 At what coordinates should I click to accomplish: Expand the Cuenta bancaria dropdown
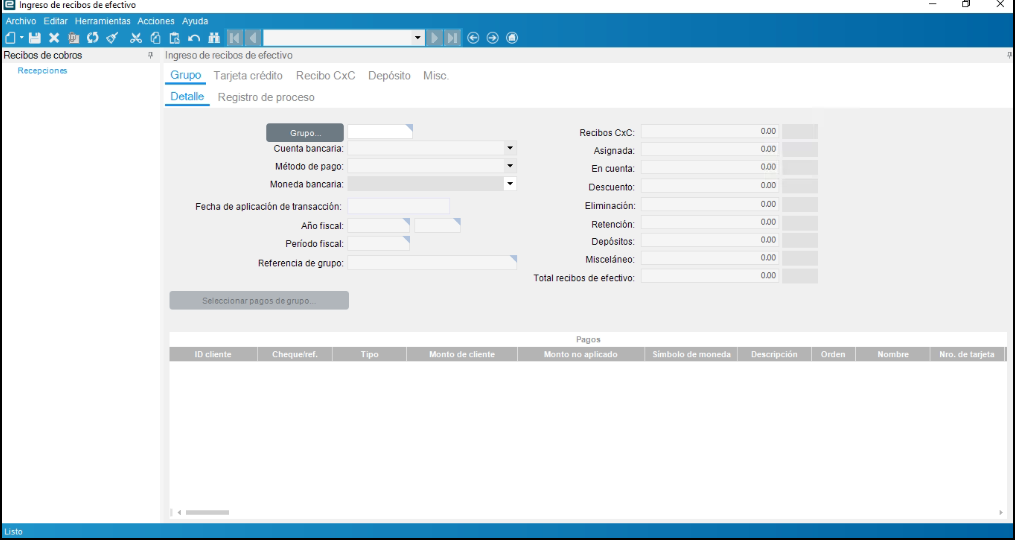click(510, 148)
